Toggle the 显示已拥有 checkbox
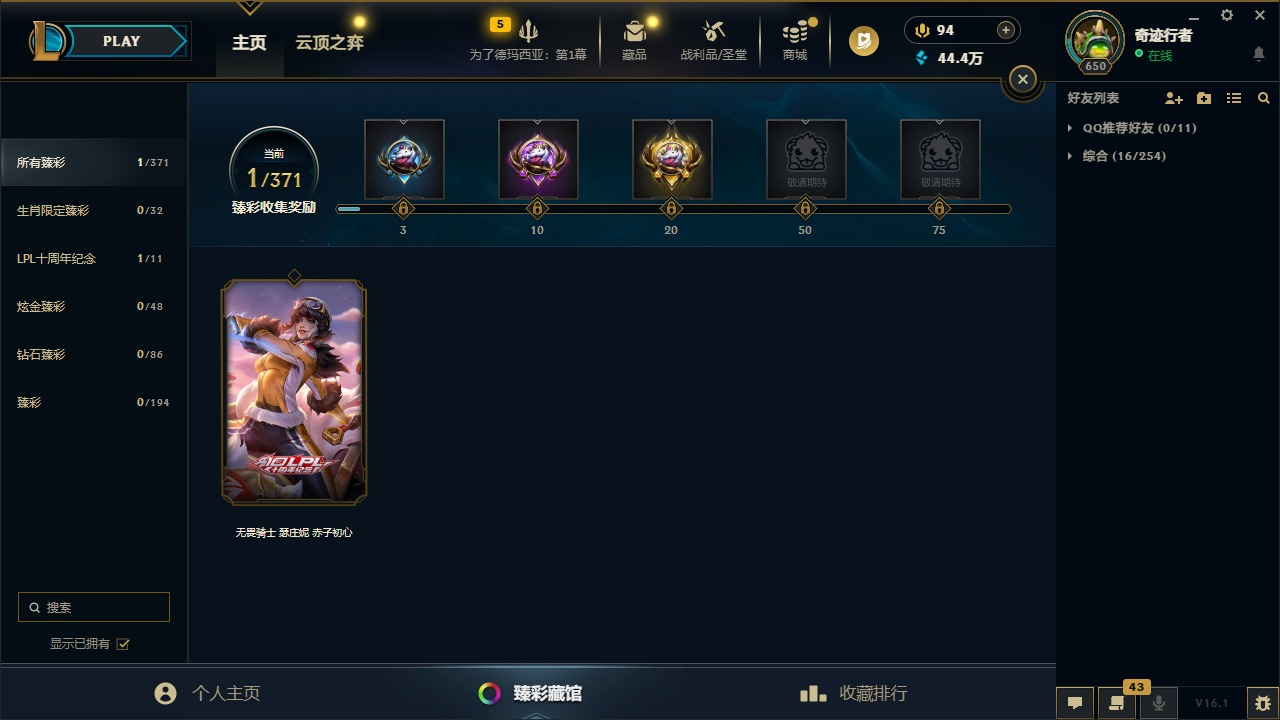1280x720 pixels. point(123,644)
